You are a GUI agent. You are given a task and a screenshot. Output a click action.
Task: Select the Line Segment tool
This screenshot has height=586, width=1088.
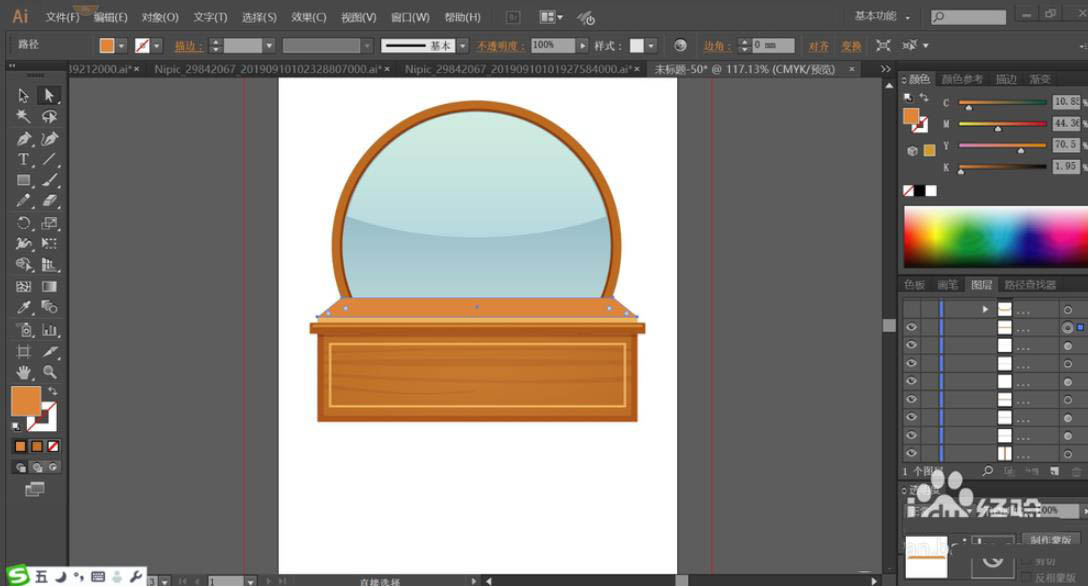point(49,160)
